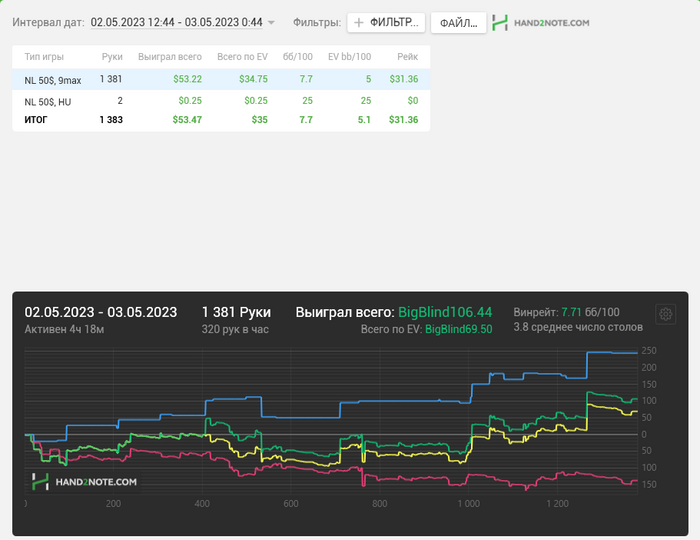The width and height of the screenshot is (700, 540).
Task: Click the 1 383 total hands cell
Action: tap(111, 120)
